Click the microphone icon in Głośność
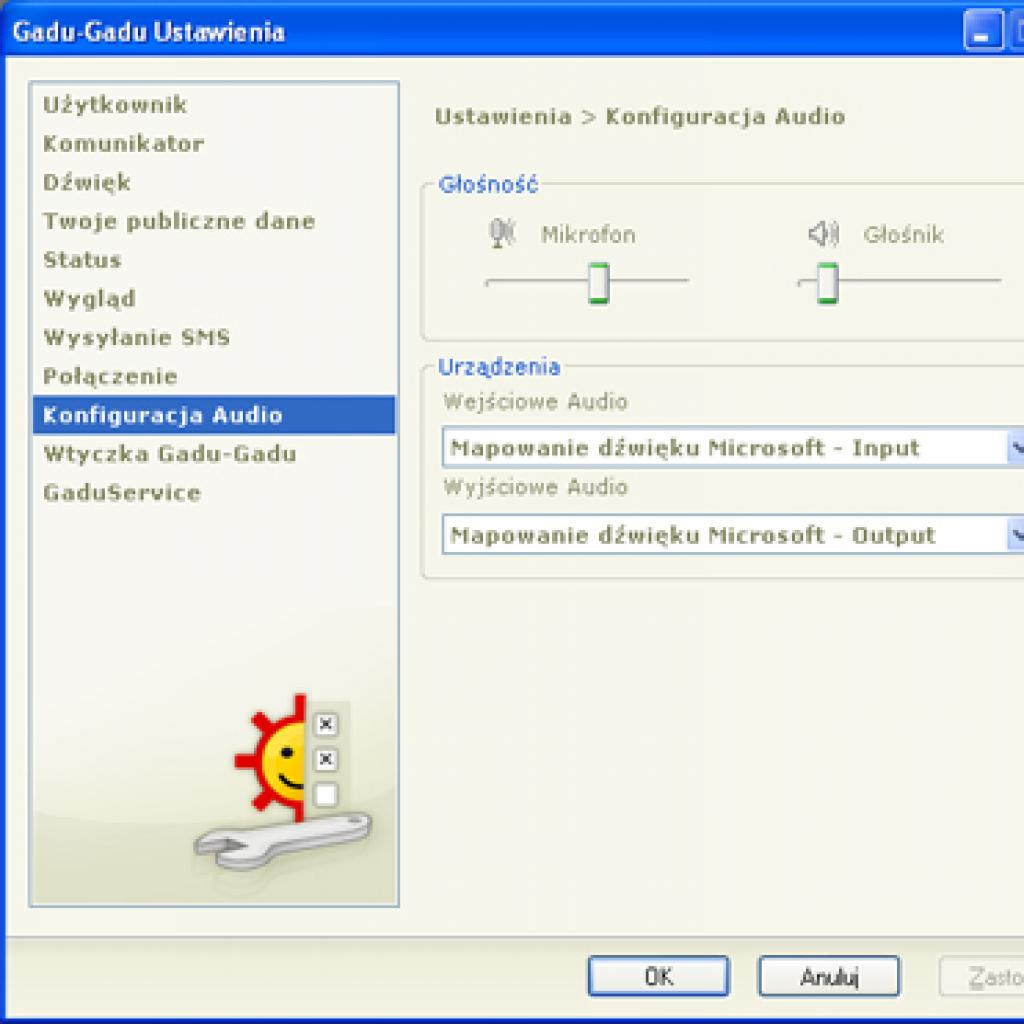 pos(502,233)
